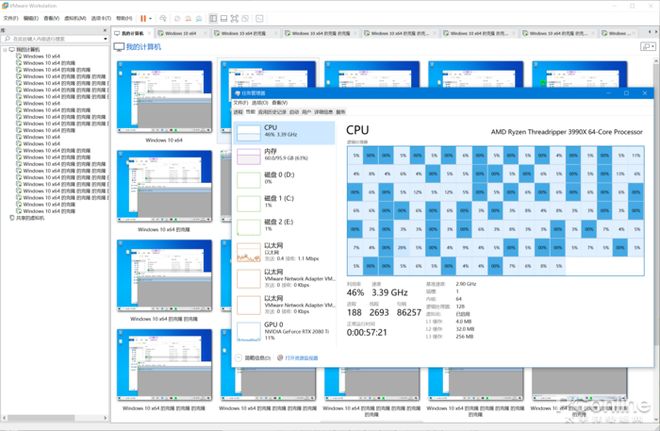Click the library search input field

[x=51, y=39]
